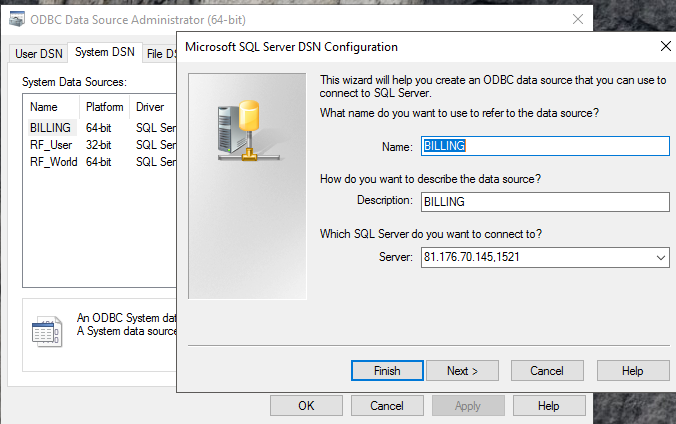Select the RF_User data source row
This screenshot has width=676, height=424.
(x=100, y=145)
